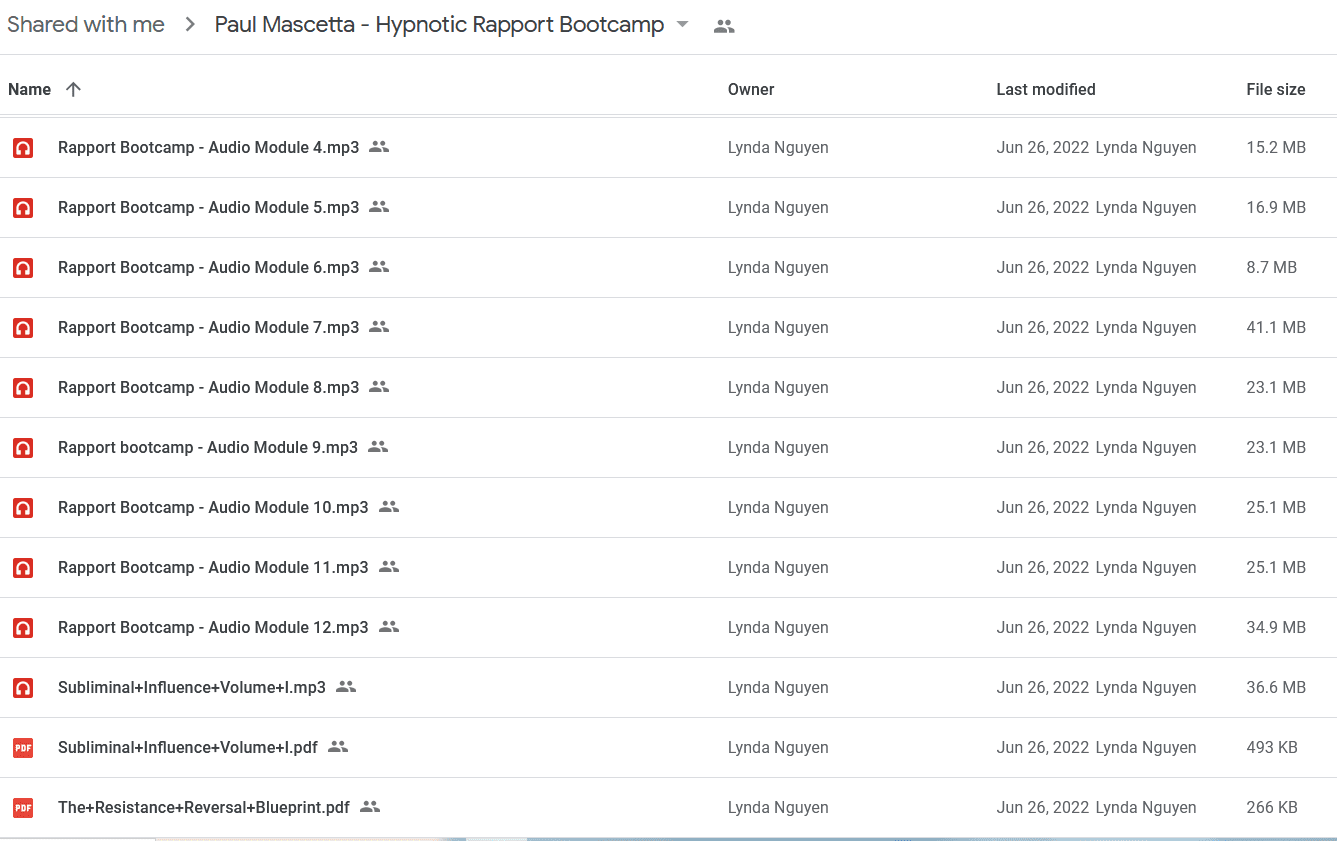1337x841 pixels.
Task: Click audio icon of Audio Module 8.mp3
Action: coord(23,388)
